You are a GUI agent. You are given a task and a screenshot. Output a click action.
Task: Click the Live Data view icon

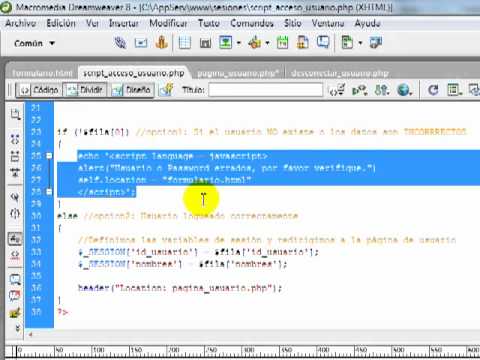pos(167,89)
